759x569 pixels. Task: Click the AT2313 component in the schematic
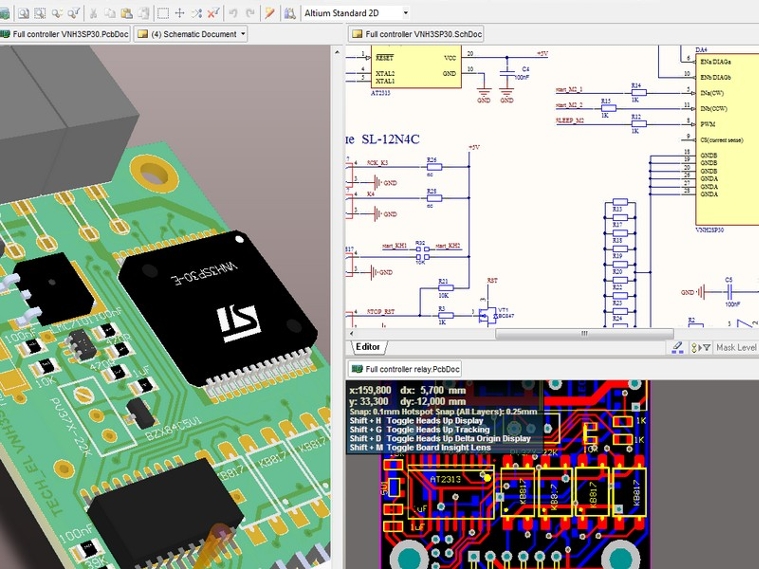(x=416, y=67)
